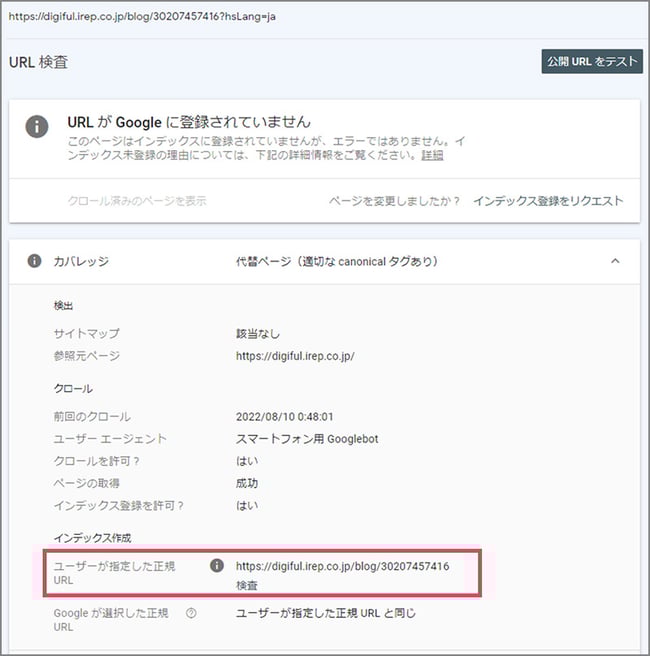Image resolution: width=650 pixels, height=656 pixels.
Task: Click info icon beside ユーザーが指定した正規 URL
Action: click(x=216, y=566)
